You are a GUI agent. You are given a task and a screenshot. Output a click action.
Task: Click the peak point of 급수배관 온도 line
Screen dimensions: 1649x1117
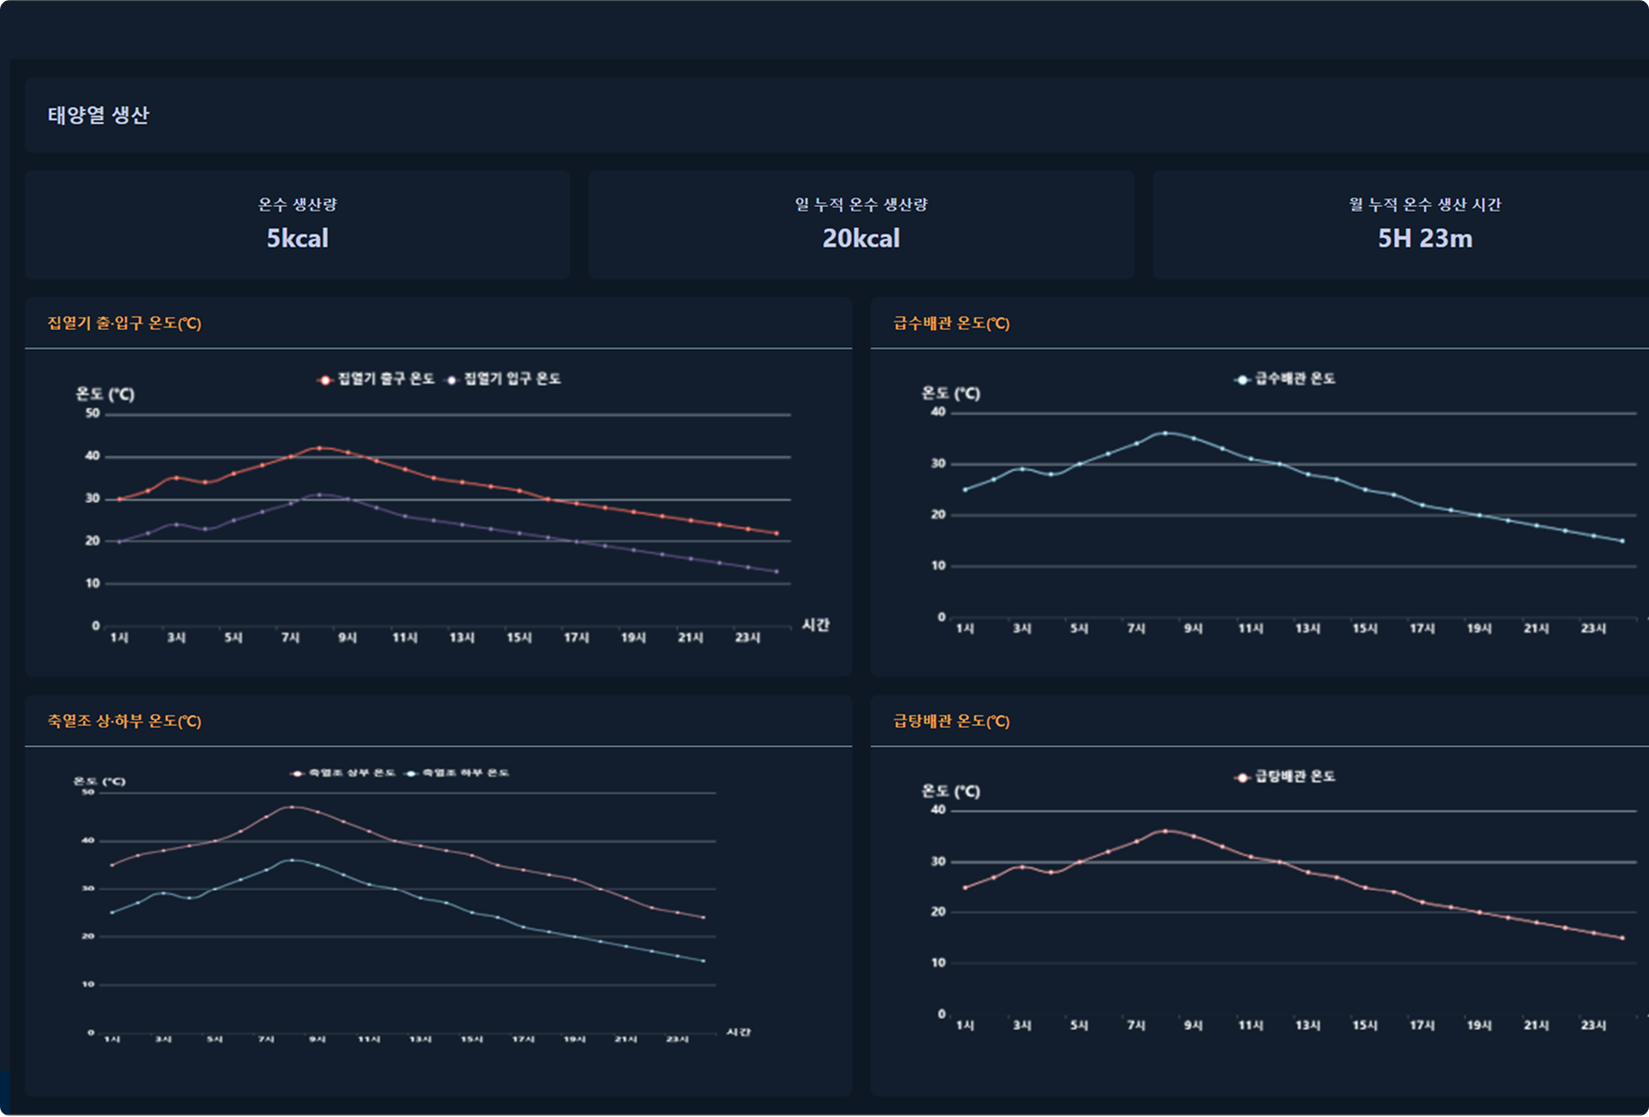pyautogui.click(x=1165, y=433)
